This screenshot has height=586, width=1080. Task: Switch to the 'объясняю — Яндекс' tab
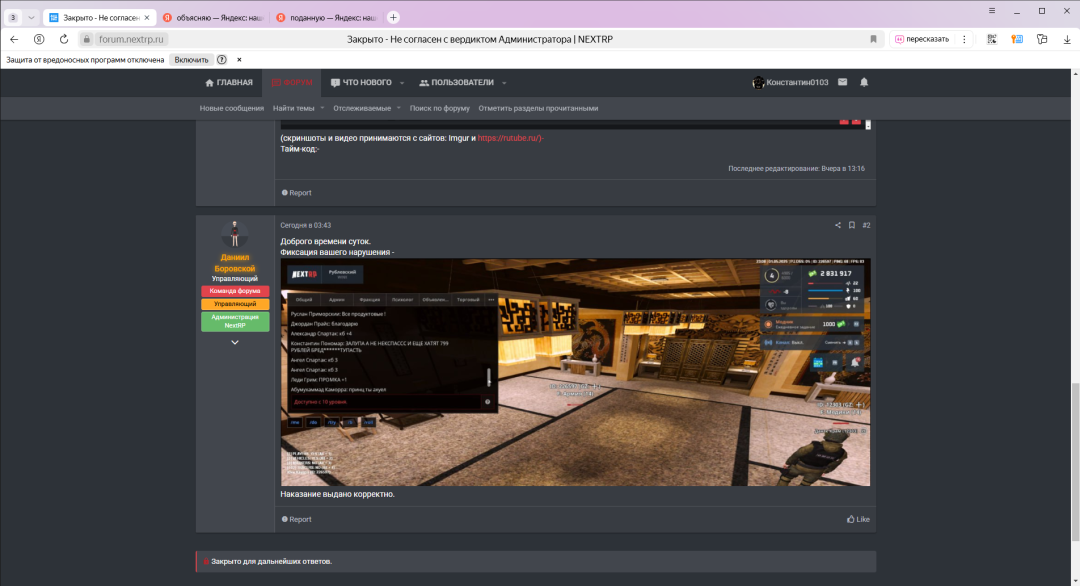point(213,17)
